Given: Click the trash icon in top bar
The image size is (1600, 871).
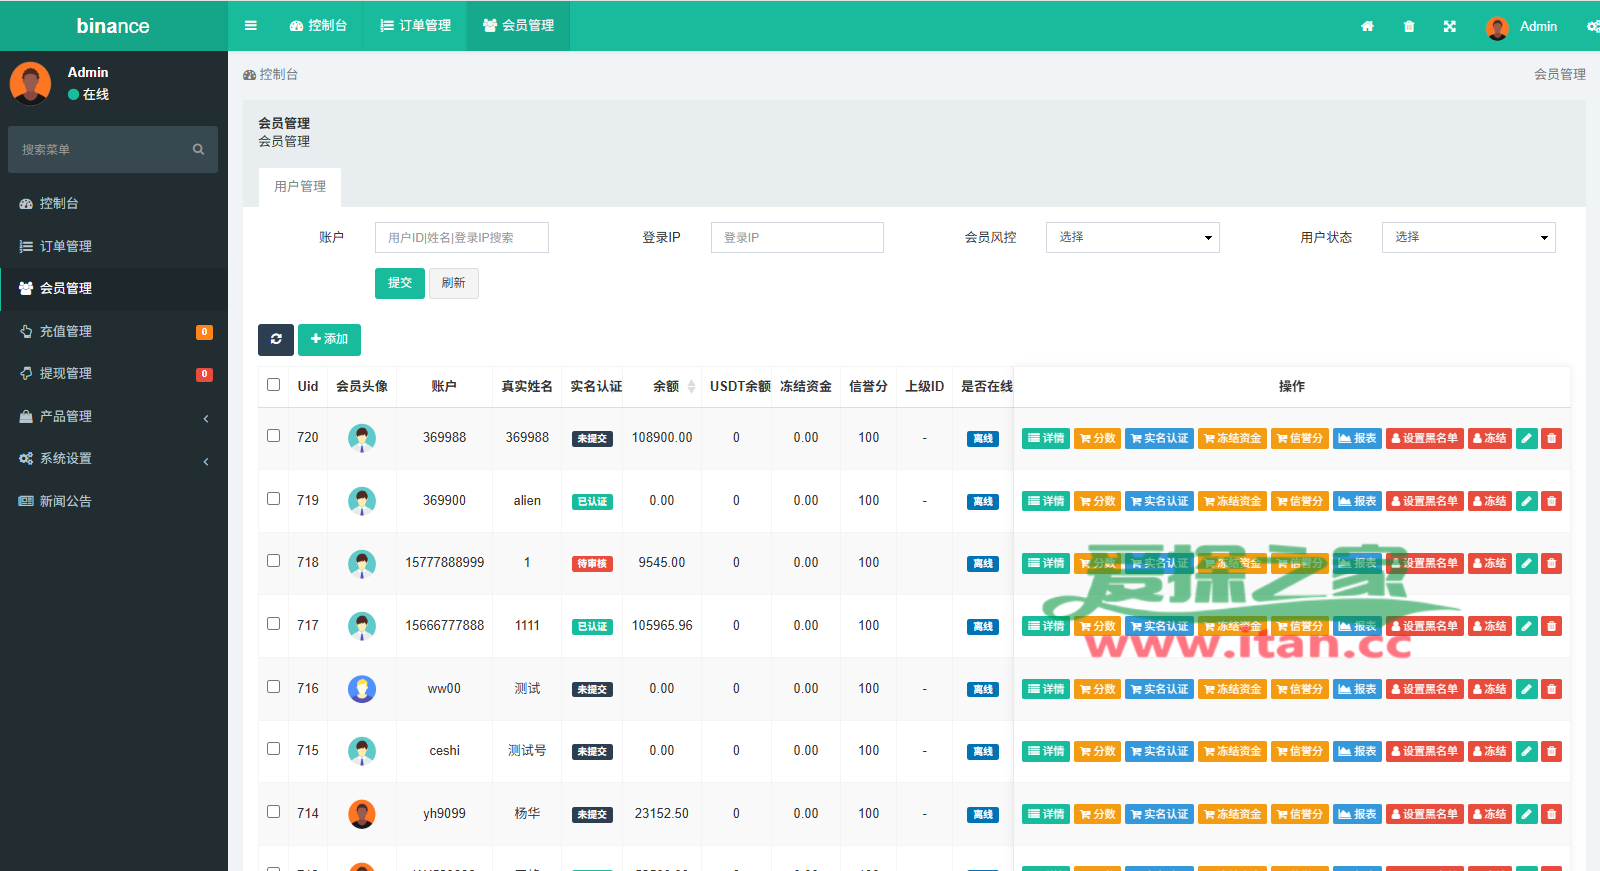Looking at the screenshot, I should (1409, 27).
